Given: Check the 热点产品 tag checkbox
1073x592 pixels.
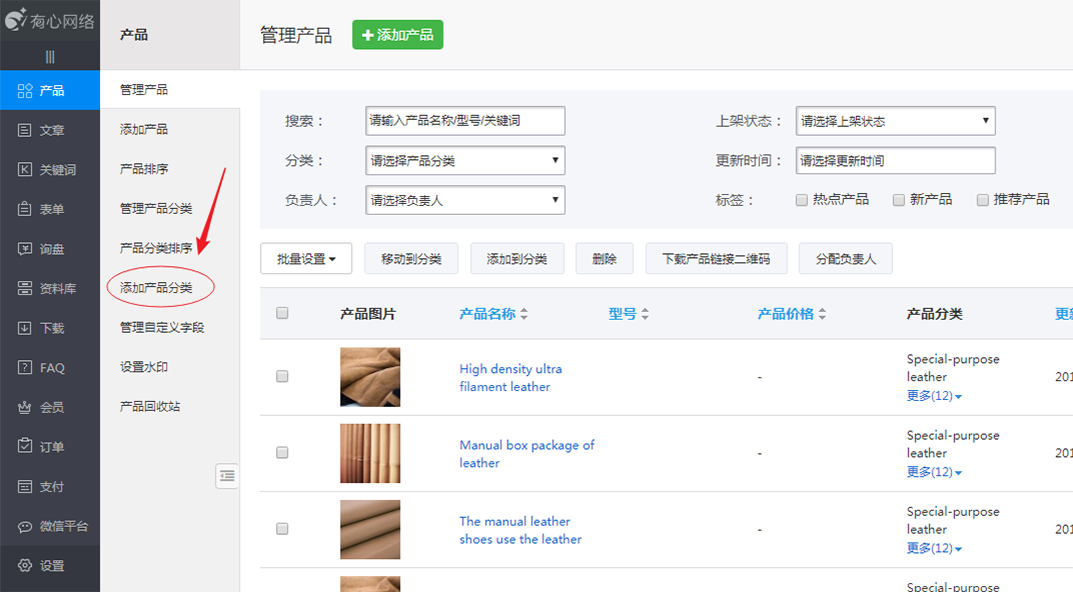Looking at the screenshot, I should coord(801,200).
